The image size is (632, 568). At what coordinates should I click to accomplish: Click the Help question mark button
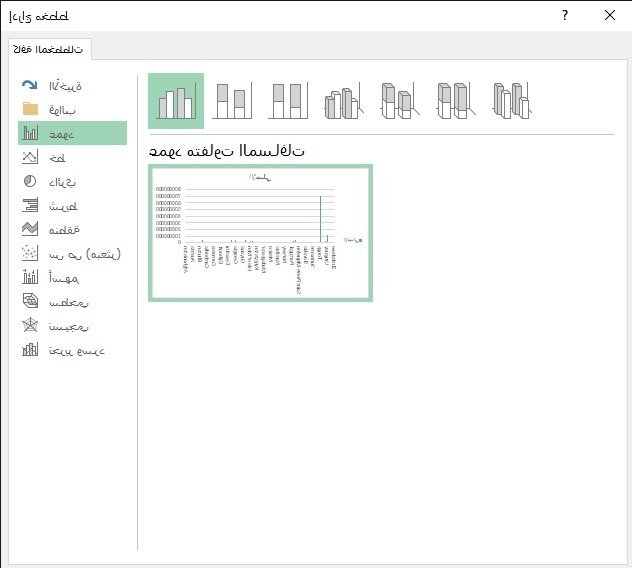565,15
